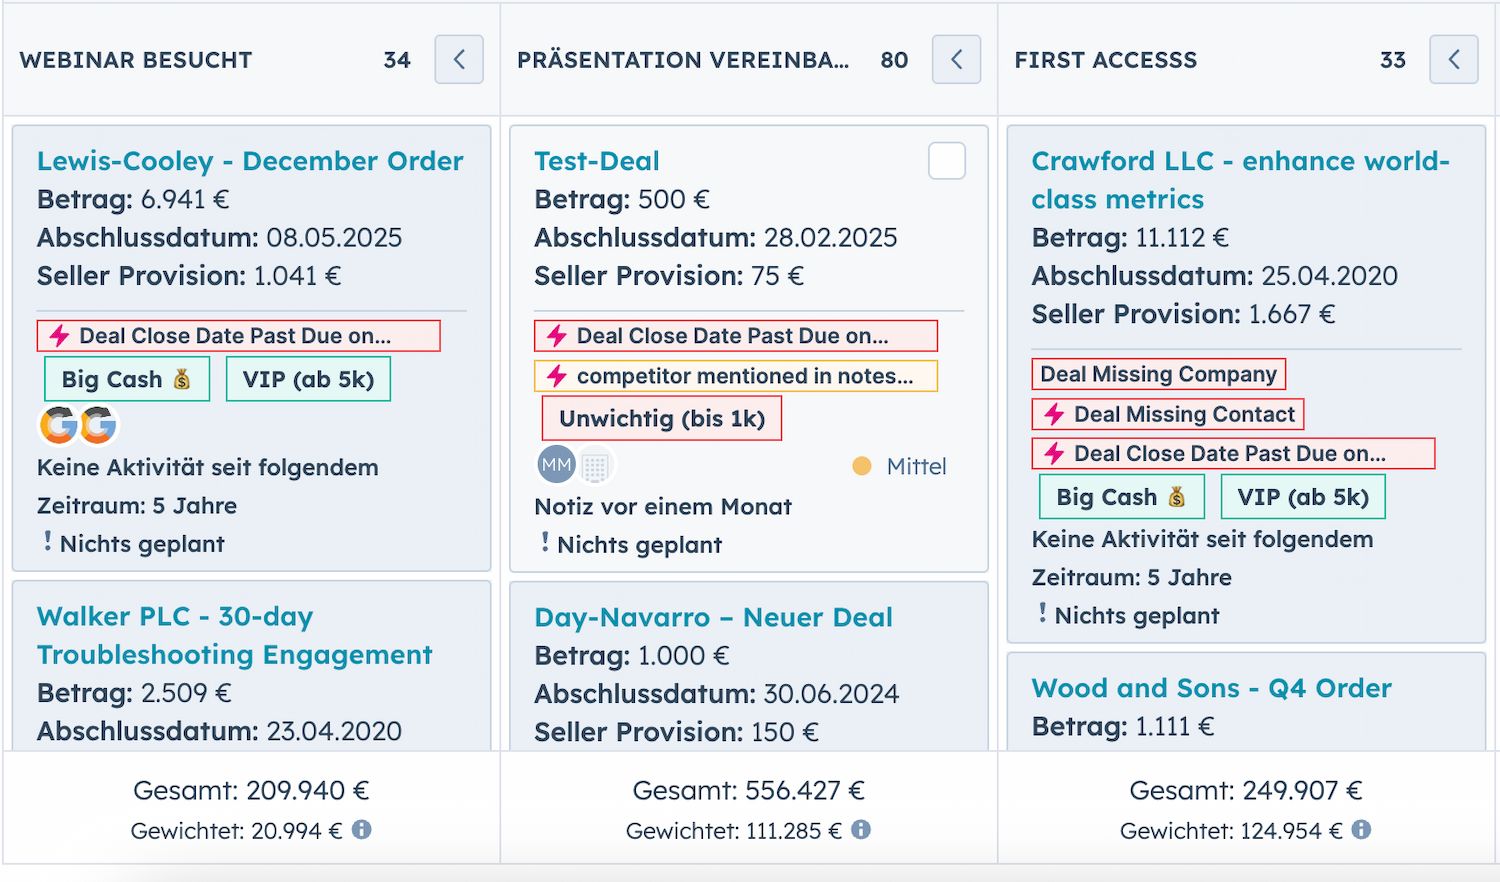Click first Google company logo on Lewis-Cooley card
The width and height of the screenshot is (1500, 882).
point(58,425)
